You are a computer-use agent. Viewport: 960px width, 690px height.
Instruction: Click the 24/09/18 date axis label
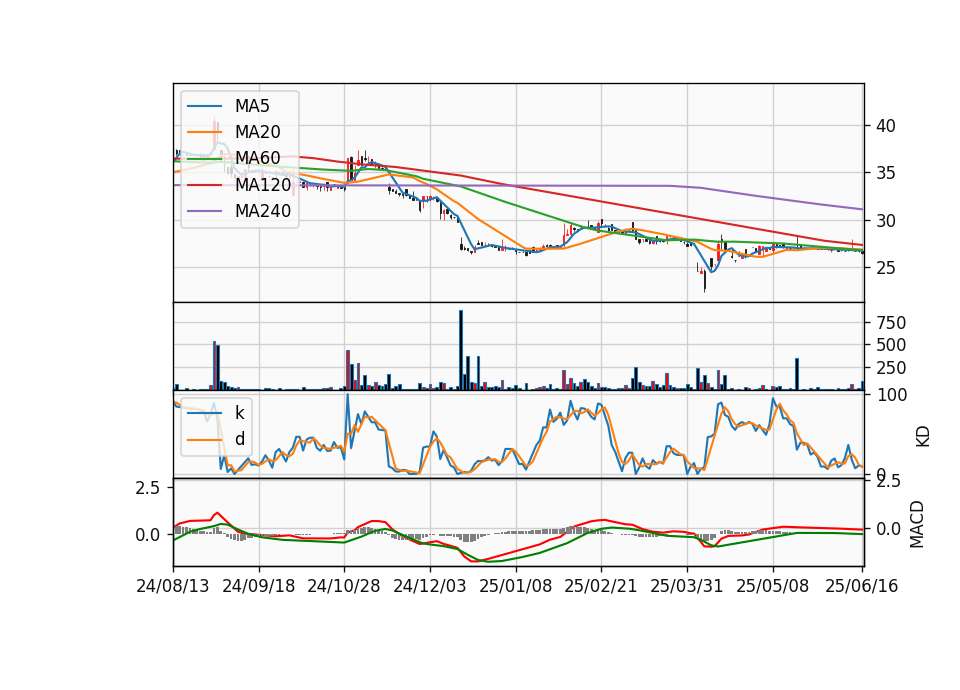258,586
